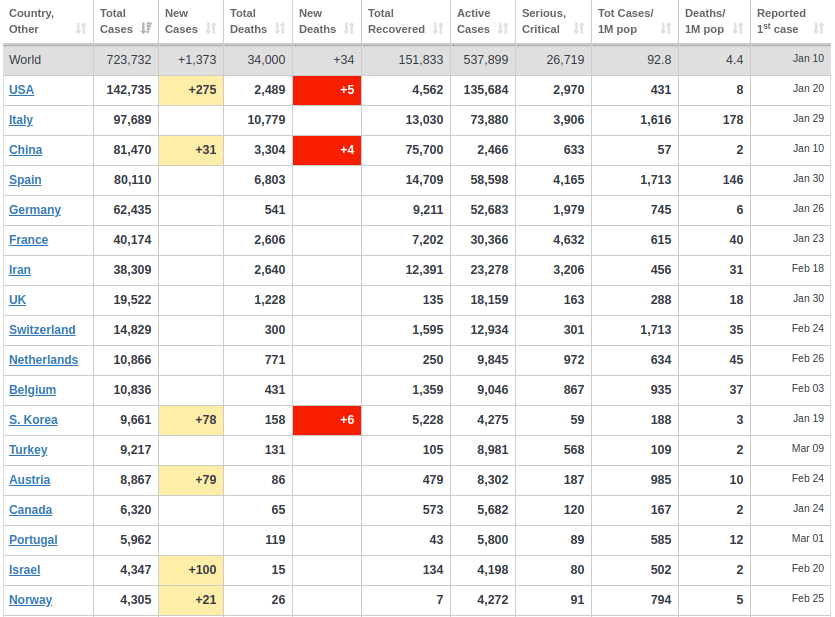Open the Austria country link
This screenshot has width=835, height=617.
(29, 480)
